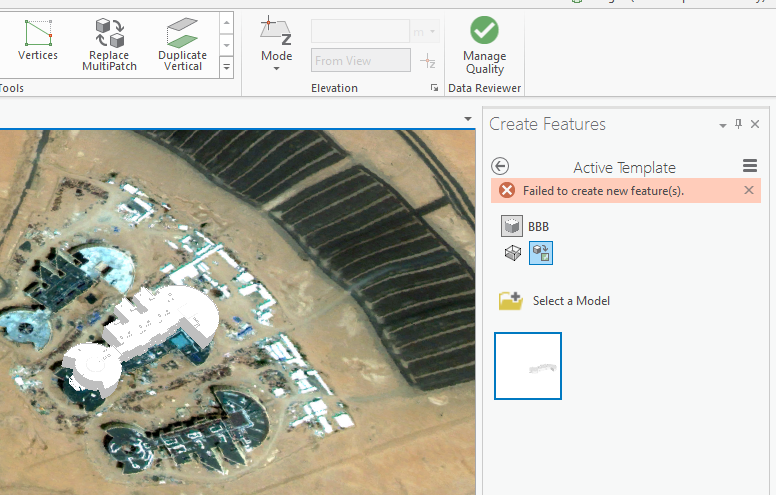Viewport: 776px width, 495px height.
Task: Open Elevation group settings launcher
Action: (435, 88)
